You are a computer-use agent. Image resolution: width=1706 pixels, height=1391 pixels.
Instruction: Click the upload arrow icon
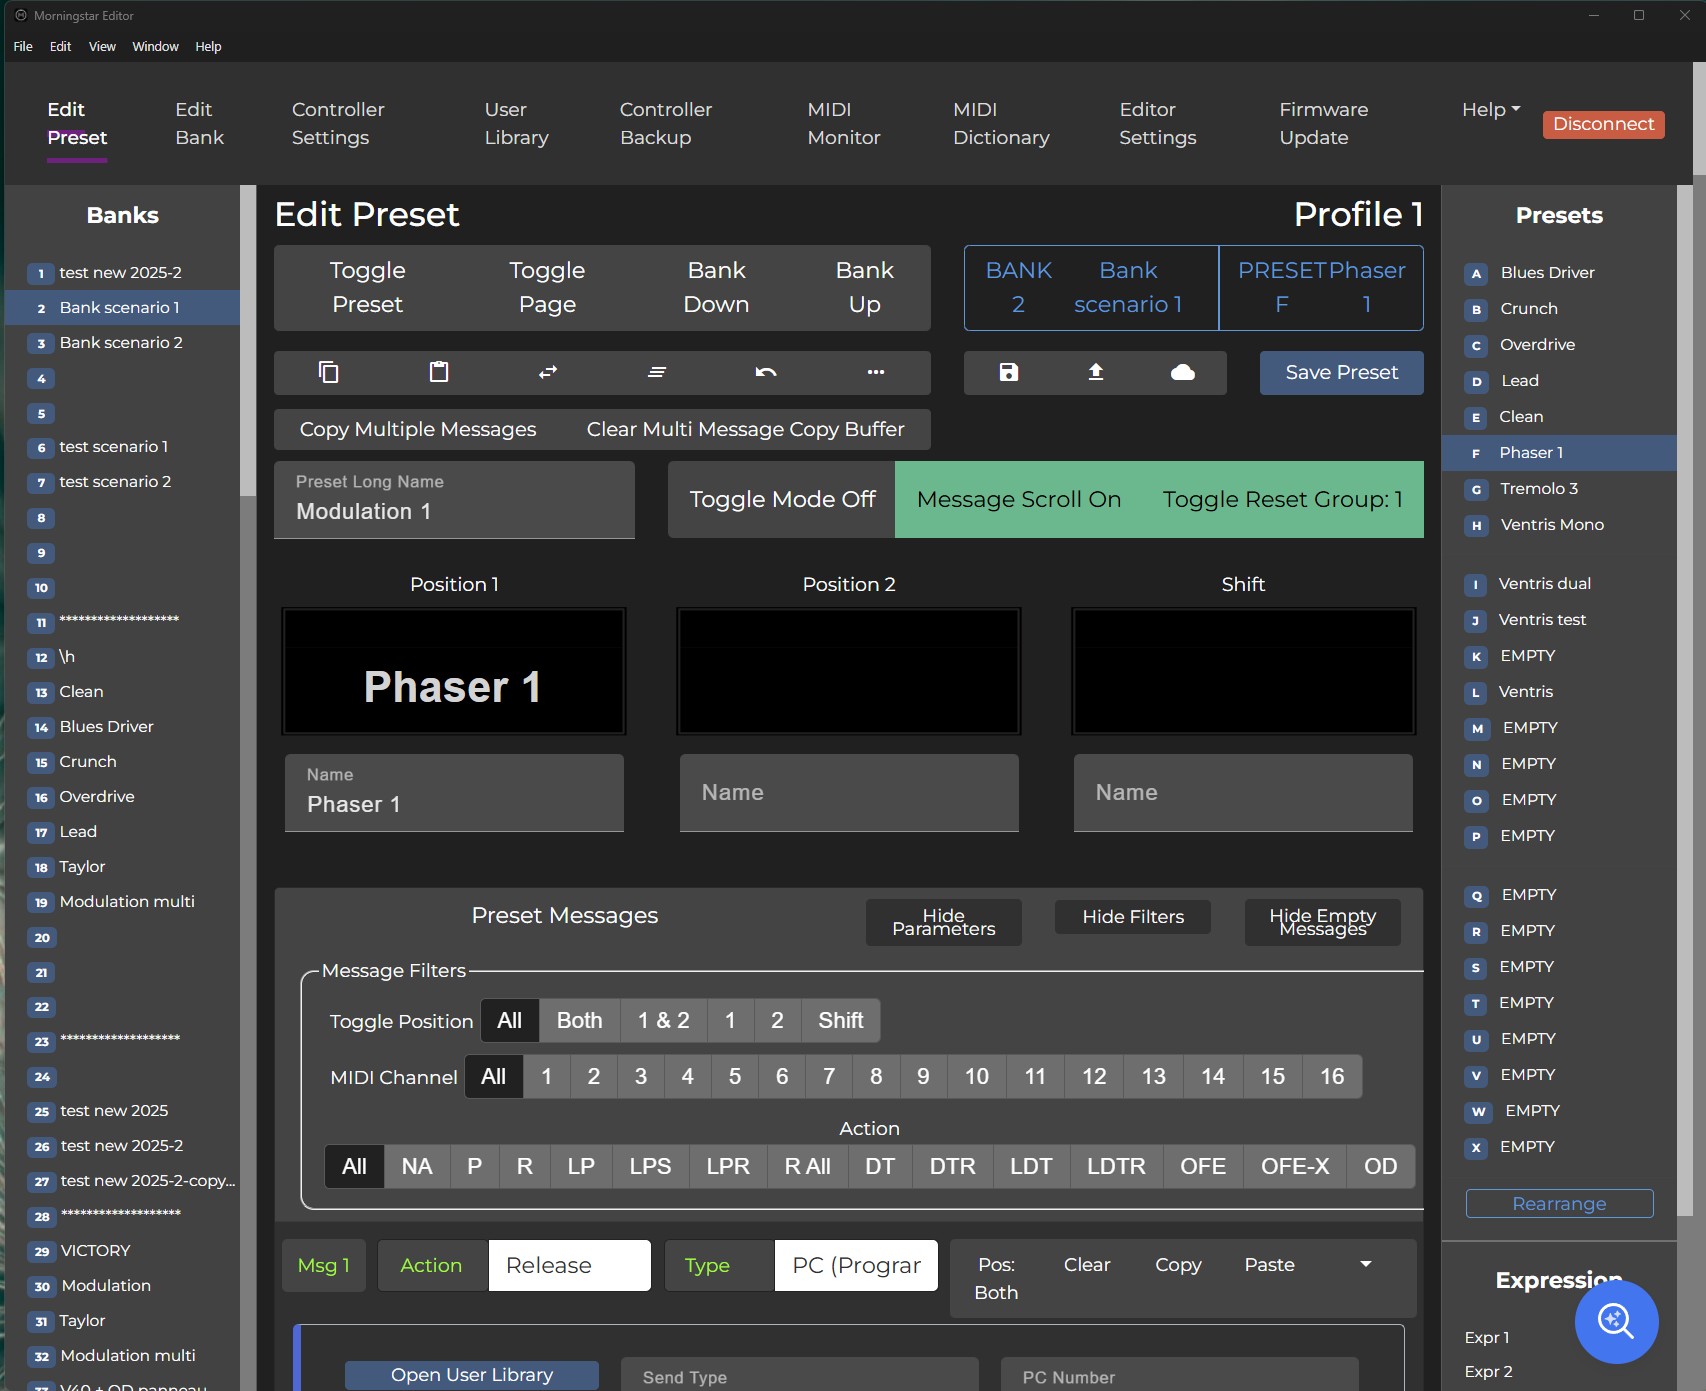(x=1096, y=372)
